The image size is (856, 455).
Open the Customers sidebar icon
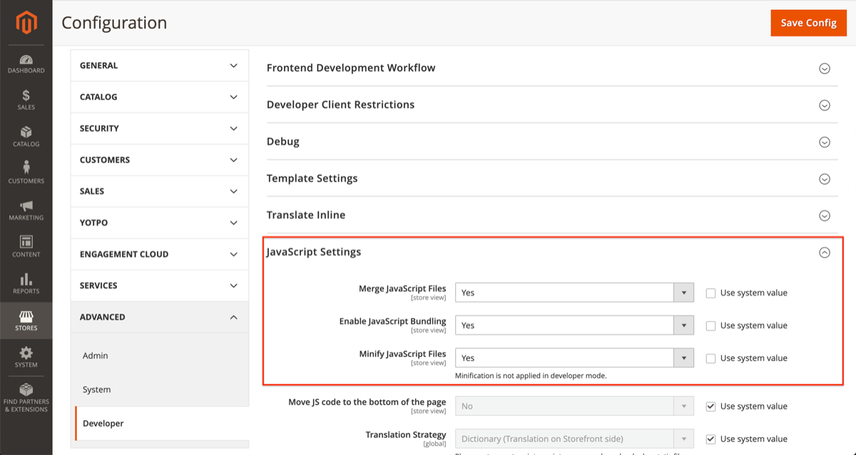tap(26, 173)
